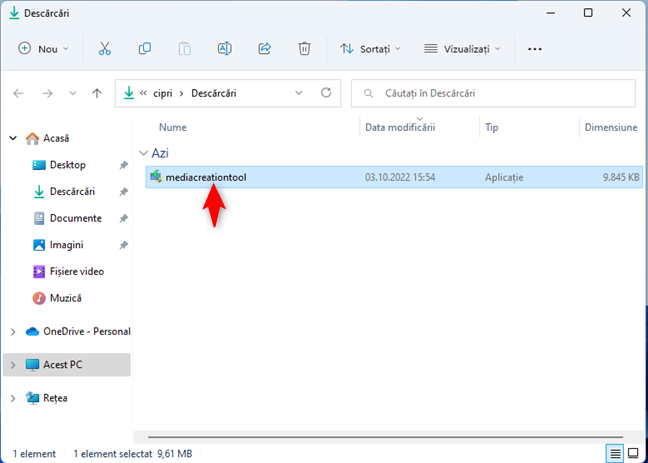The image size is (648, 463).
Task: Click the Descărcări title bar icon
Action: 14,14
